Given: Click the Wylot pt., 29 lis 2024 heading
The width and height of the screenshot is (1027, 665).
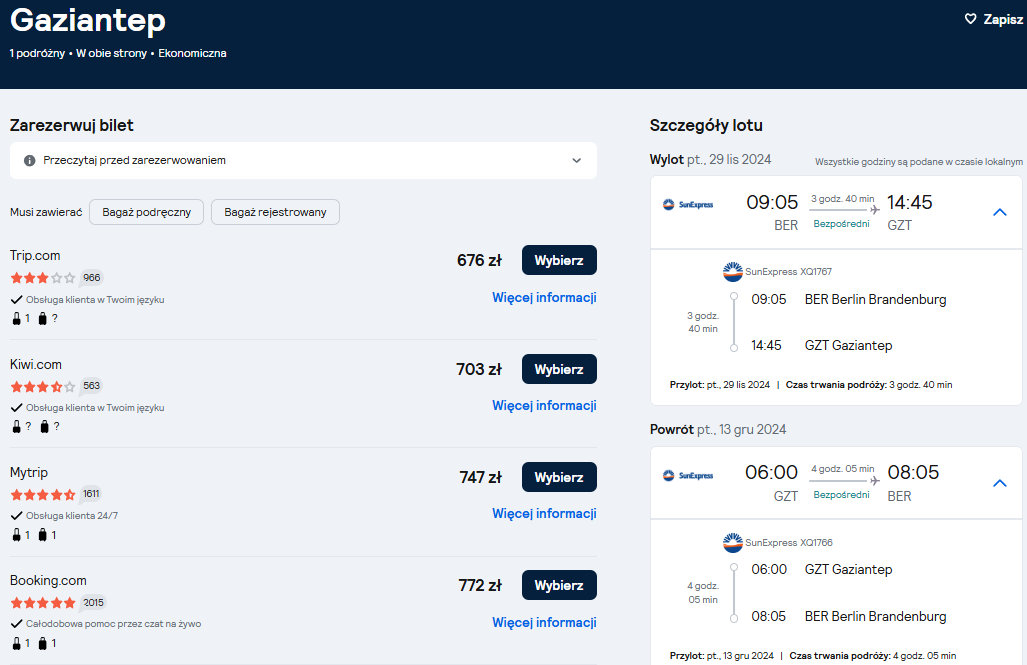Looking at the screenshot, I should click(711, 159).
